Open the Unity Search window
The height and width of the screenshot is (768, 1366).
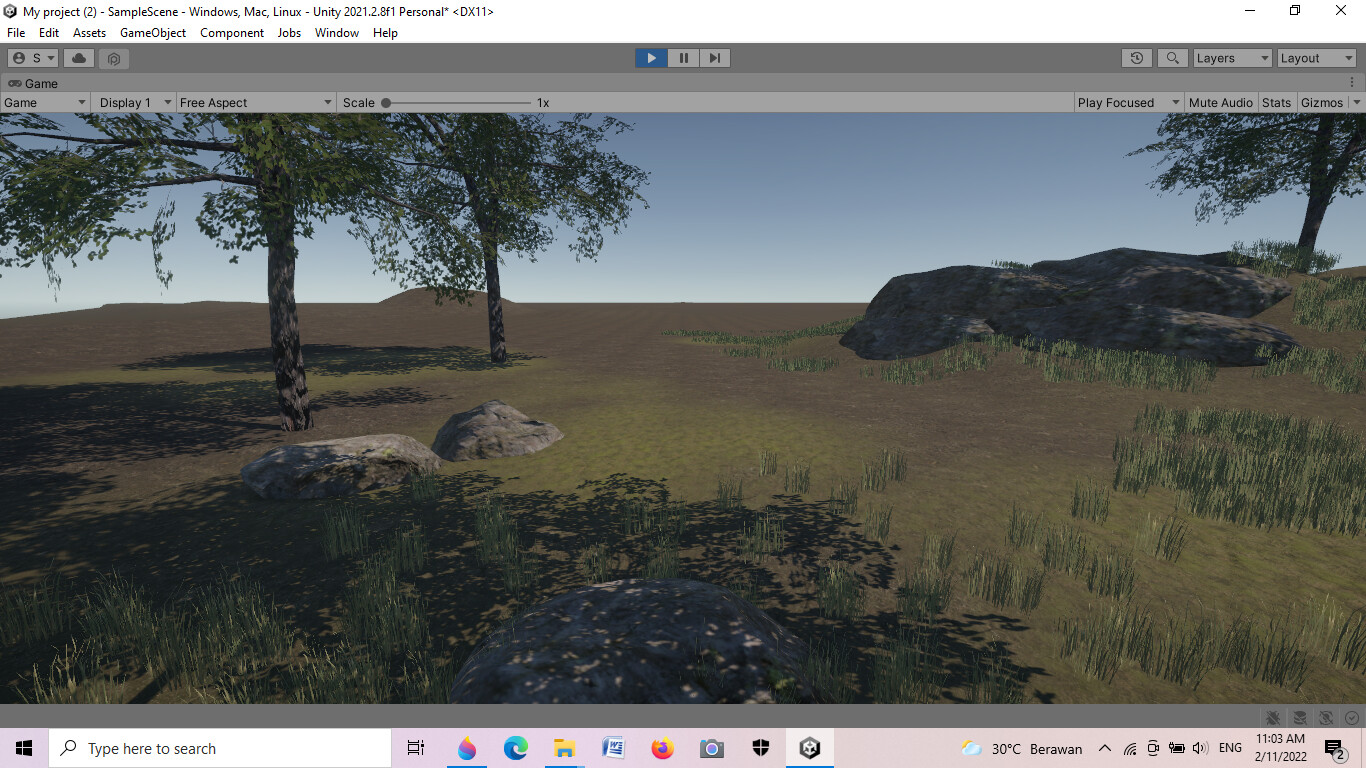click(1171, 57)
